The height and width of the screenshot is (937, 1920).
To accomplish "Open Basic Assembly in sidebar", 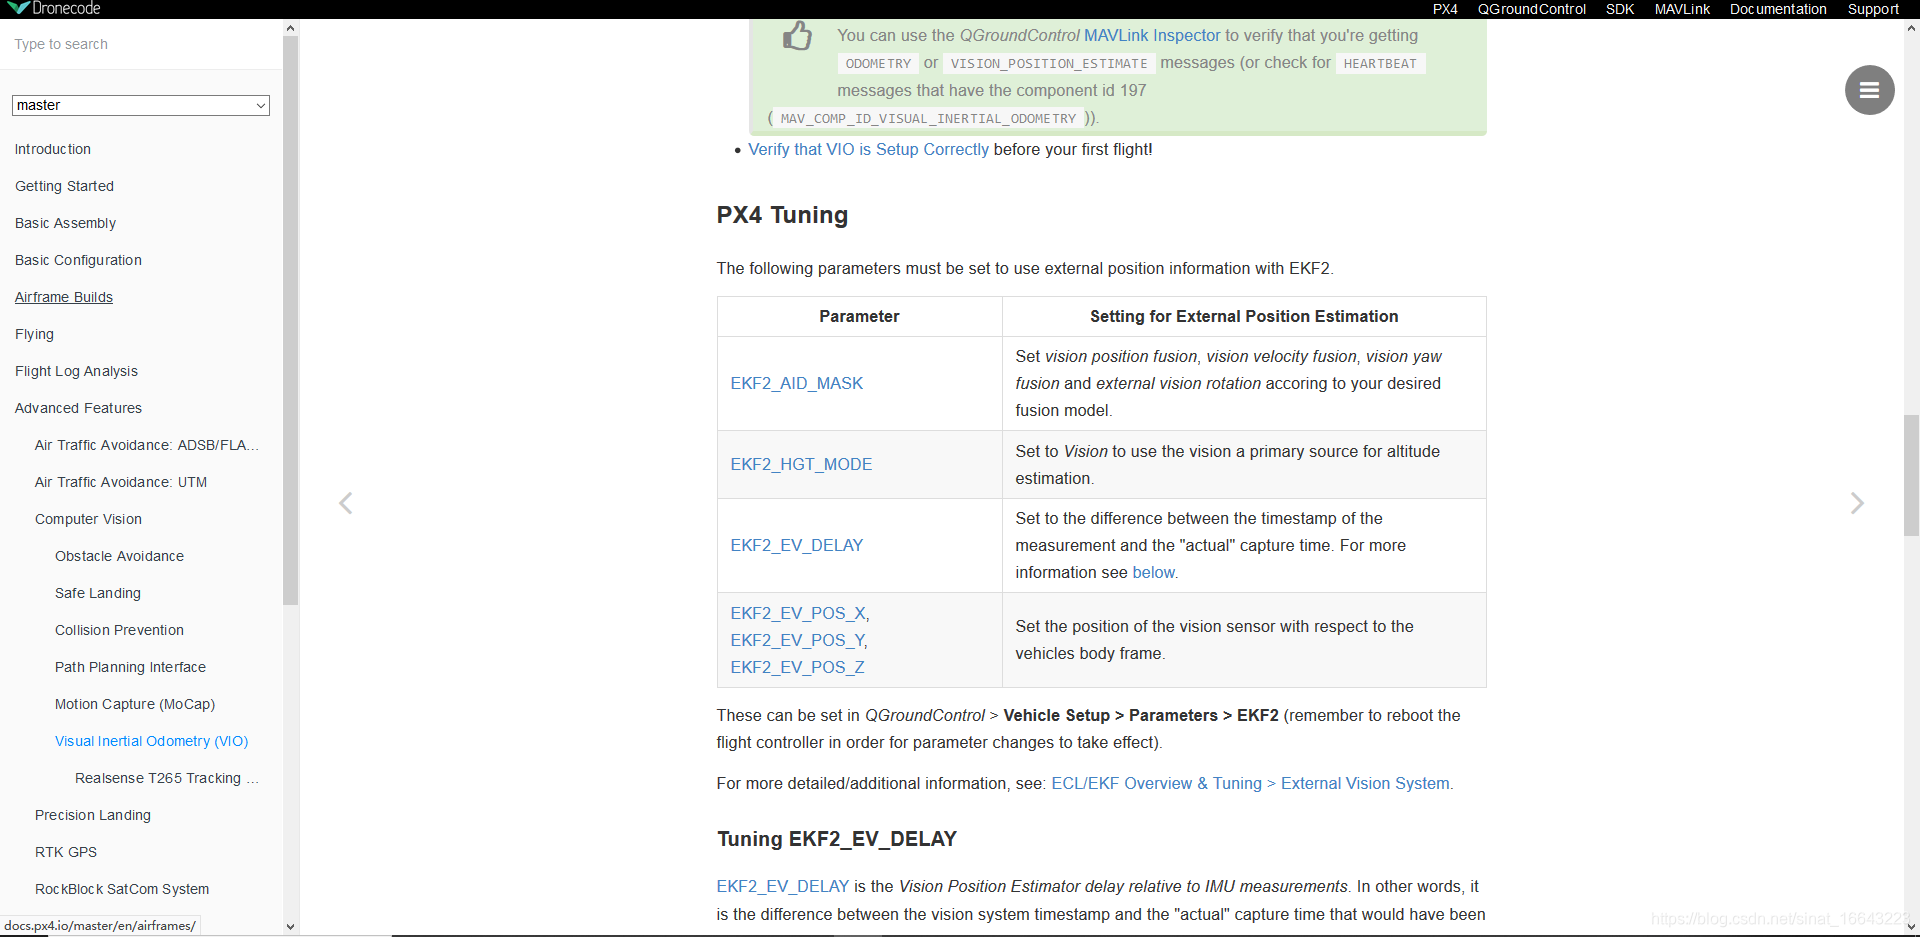I will pos(65,223).
